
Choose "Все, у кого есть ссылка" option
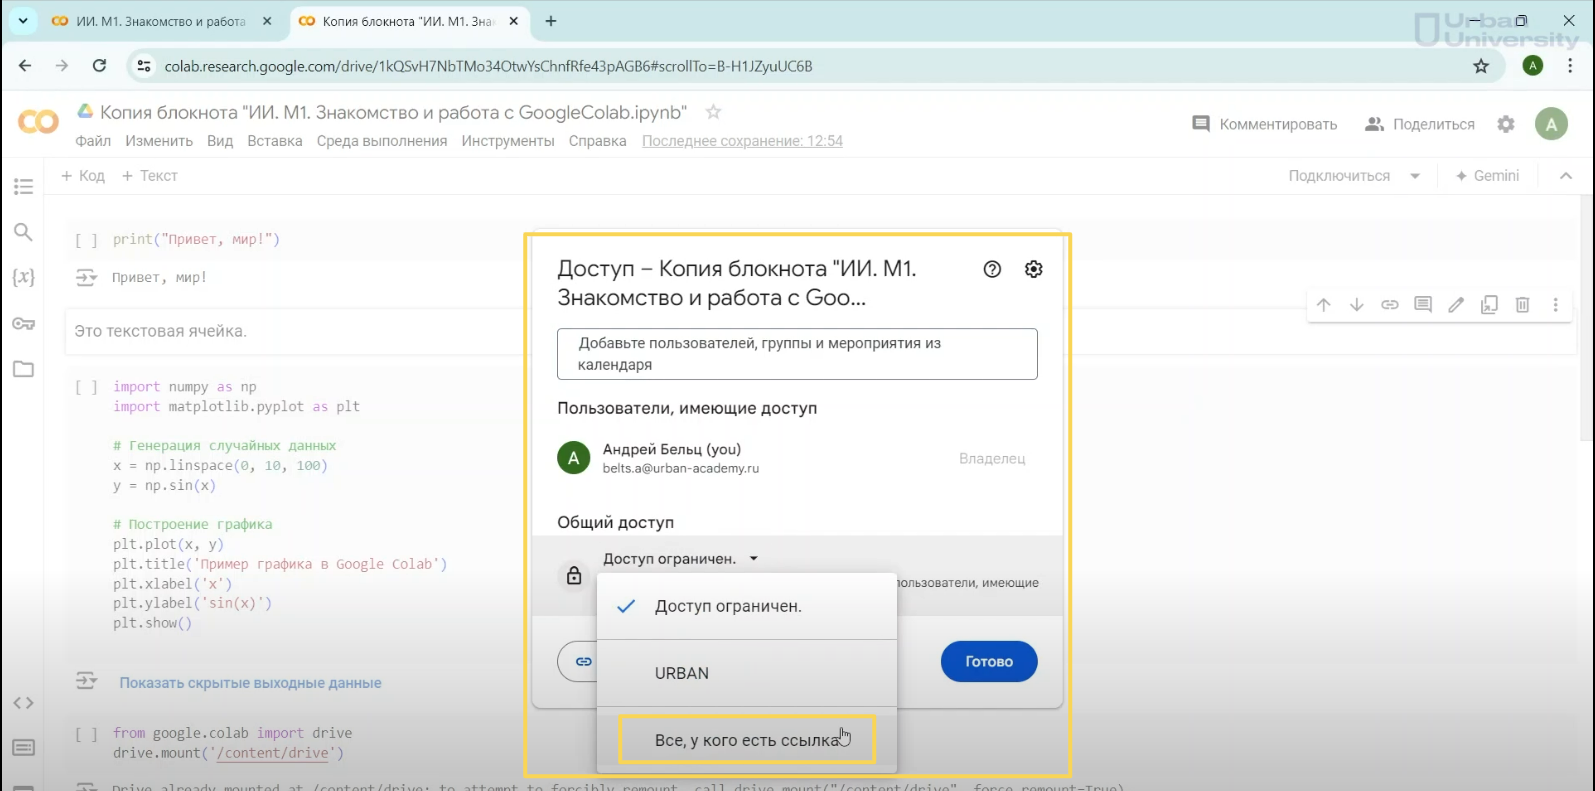pos(747,740)
